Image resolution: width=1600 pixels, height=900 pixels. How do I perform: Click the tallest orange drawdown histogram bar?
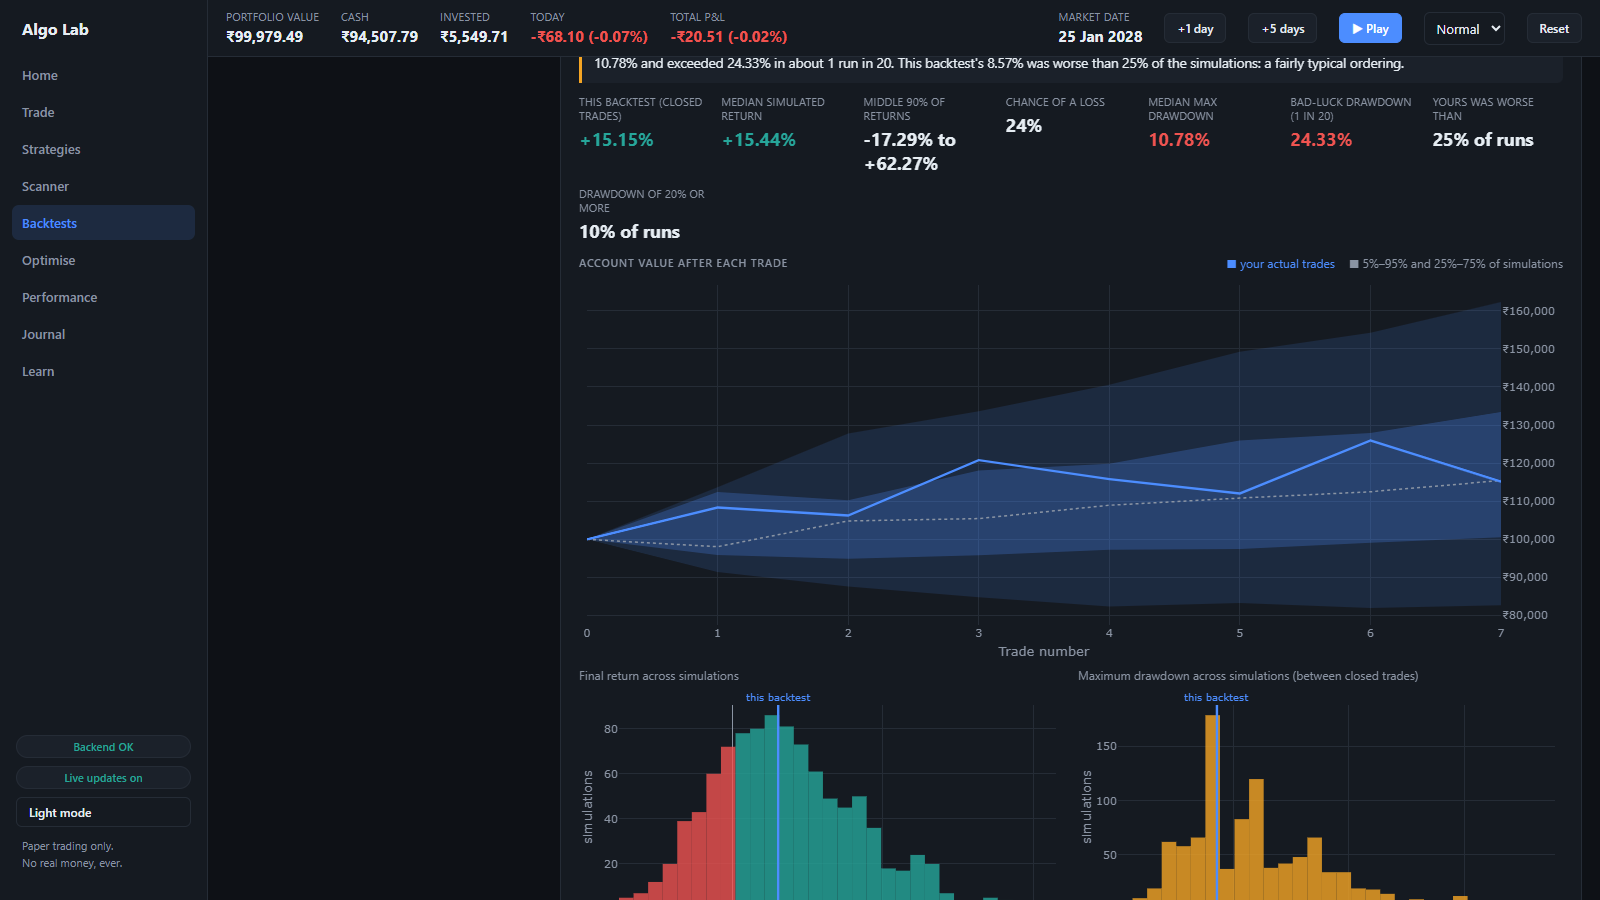coord(1212,807)
